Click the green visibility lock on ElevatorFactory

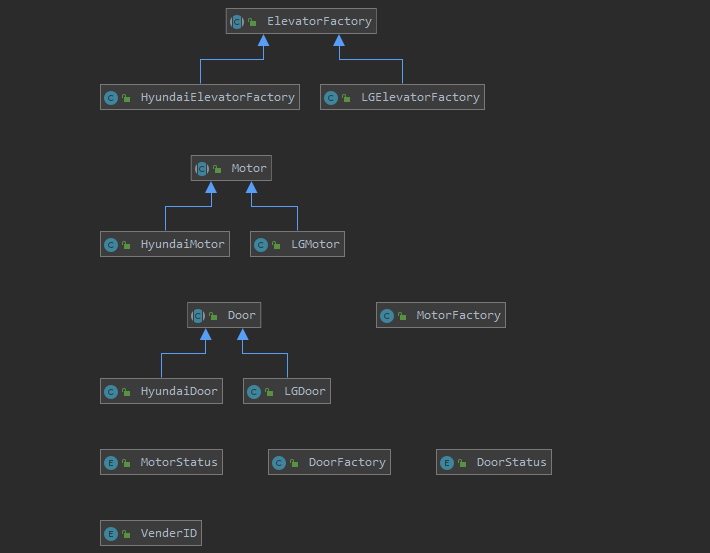coord(252,22)
